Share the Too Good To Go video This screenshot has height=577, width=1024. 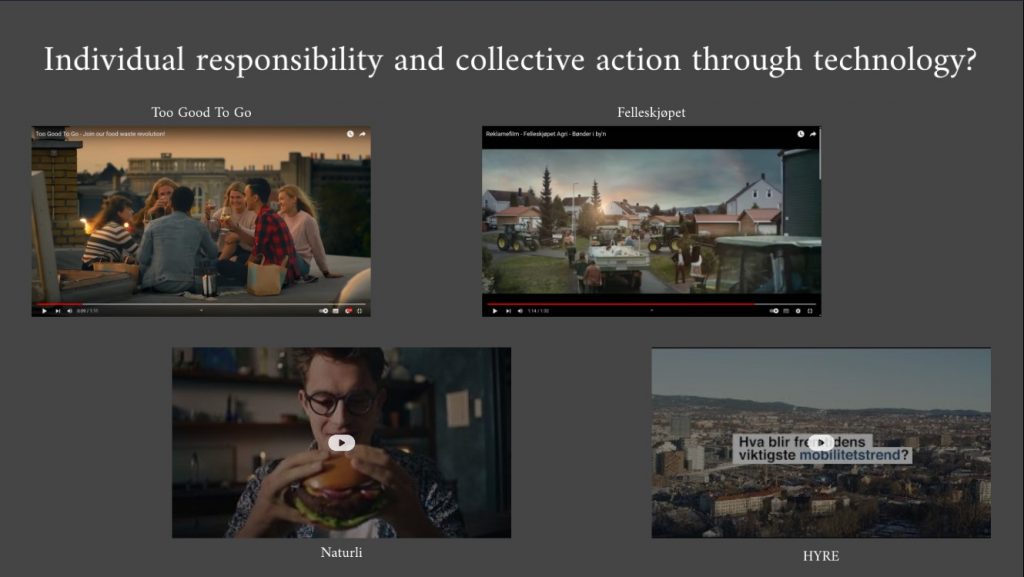[x=362, y=134]
